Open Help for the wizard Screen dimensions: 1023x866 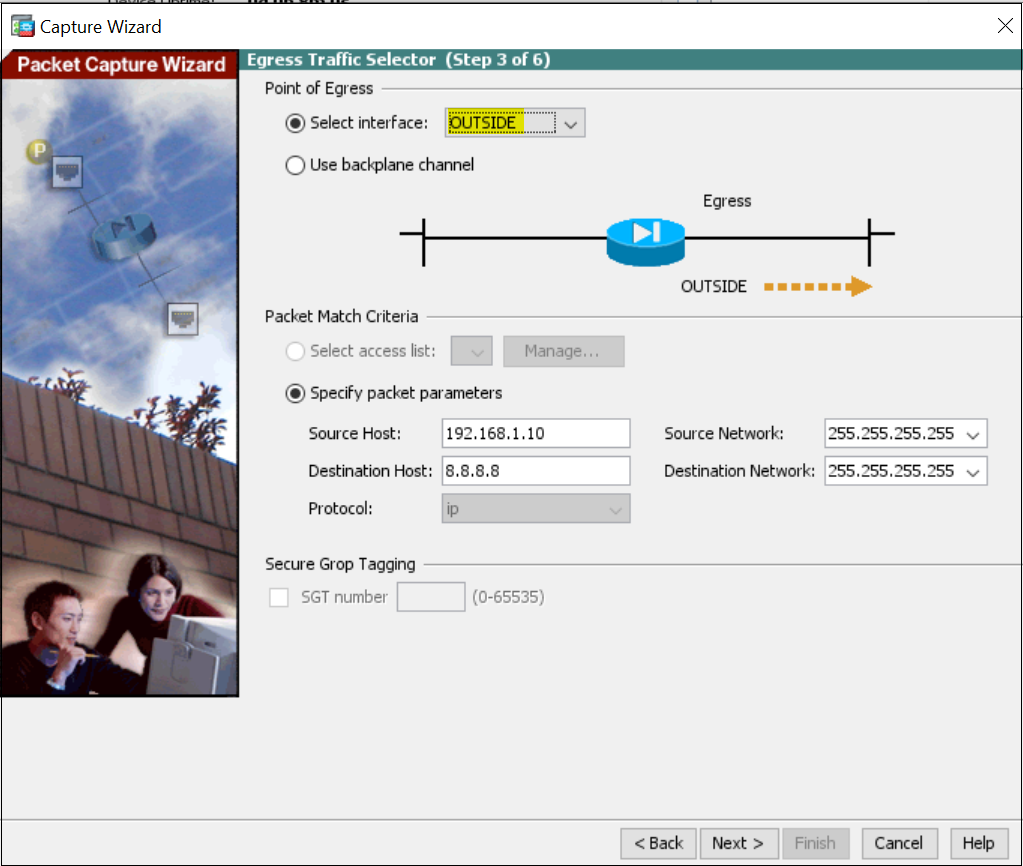click(979, 843)
